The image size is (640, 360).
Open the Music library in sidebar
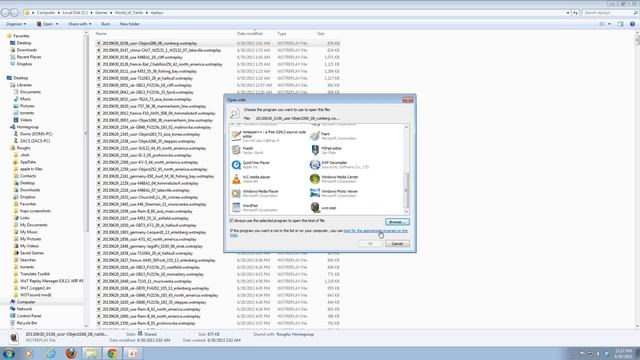tap(25, 99)
